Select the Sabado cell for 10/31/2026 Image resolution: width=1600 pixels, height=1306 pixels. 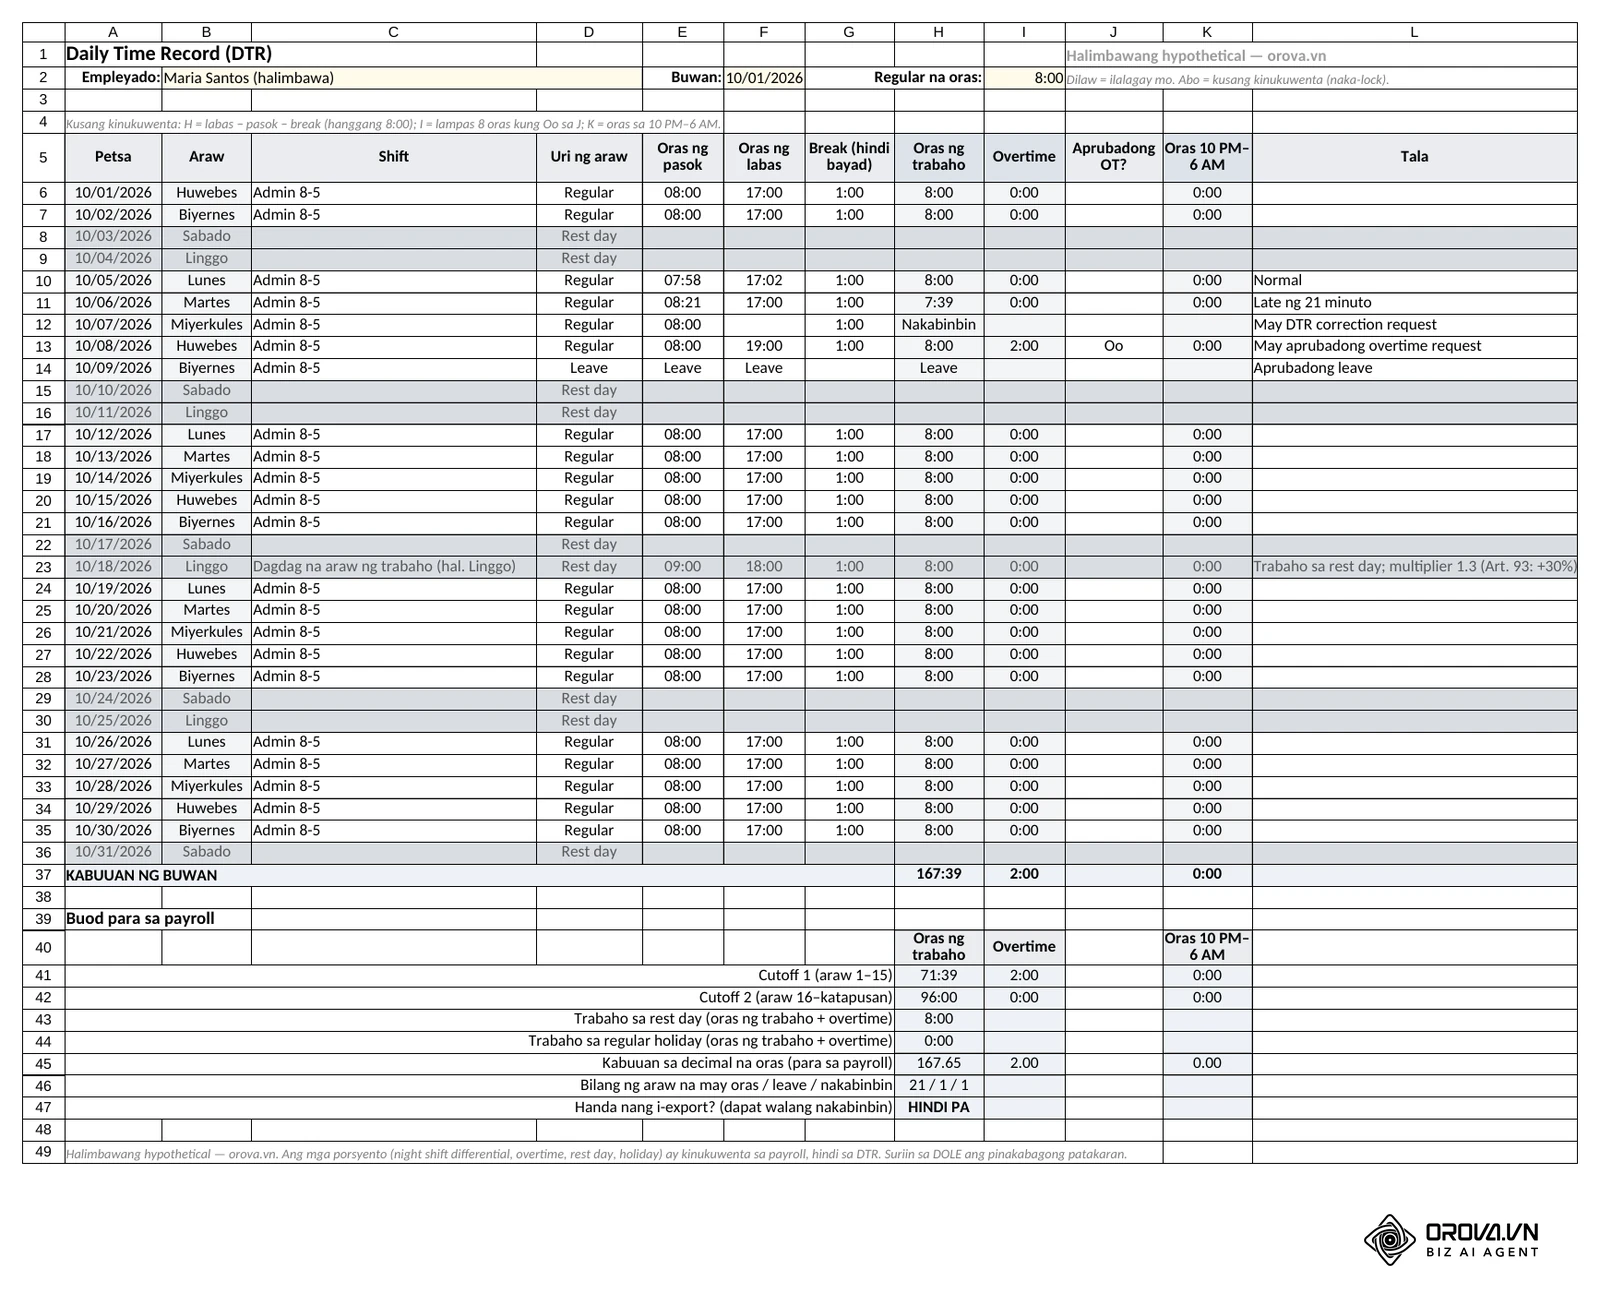(206, 852)
